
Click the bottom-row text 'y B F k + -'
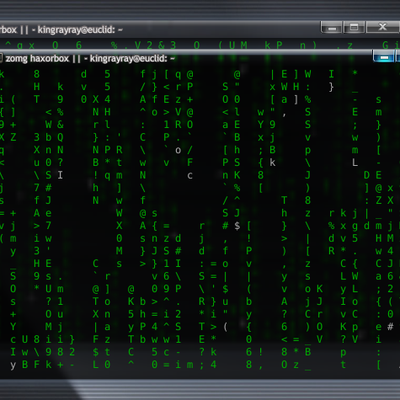tap(42, 365)
